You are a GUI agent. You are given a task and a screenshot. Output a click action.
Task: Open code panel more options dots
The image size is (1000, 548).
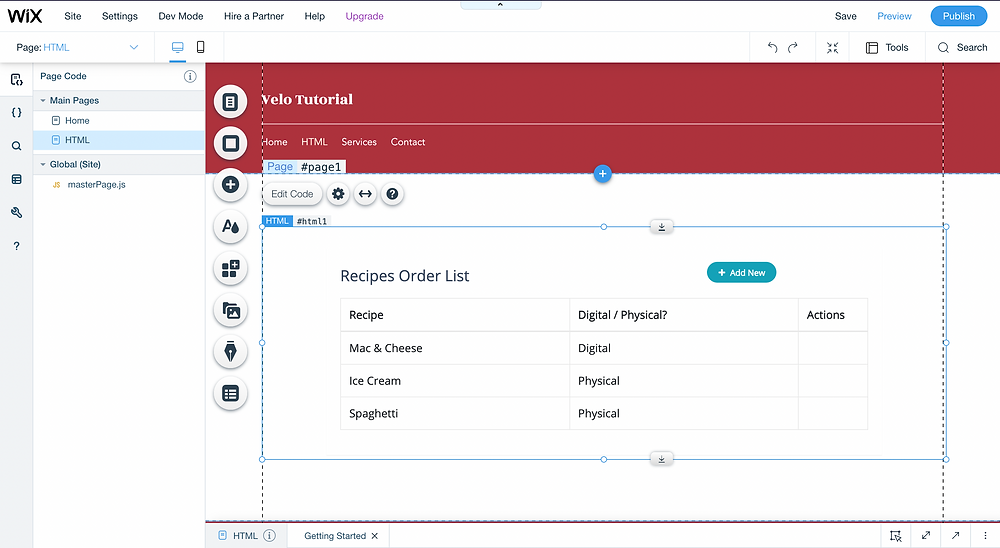(x=985, y=536)
